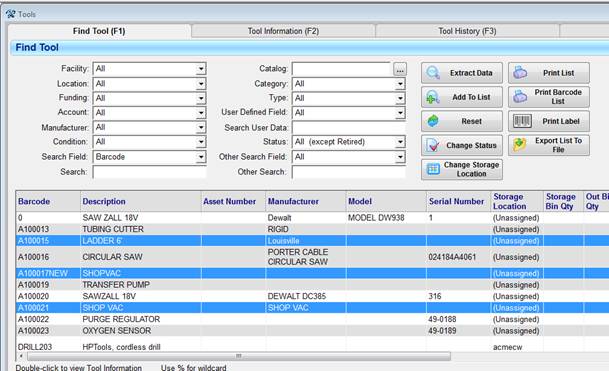The width and height of the screenshot is (609, 371).
Task: Click the Reset button label
Action: tap(472, 121)
